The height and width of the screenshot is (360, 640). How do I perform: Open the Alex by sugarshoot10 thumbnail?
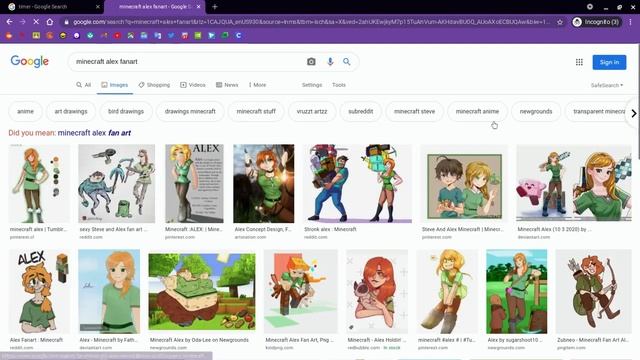click(x=517, y=291)
